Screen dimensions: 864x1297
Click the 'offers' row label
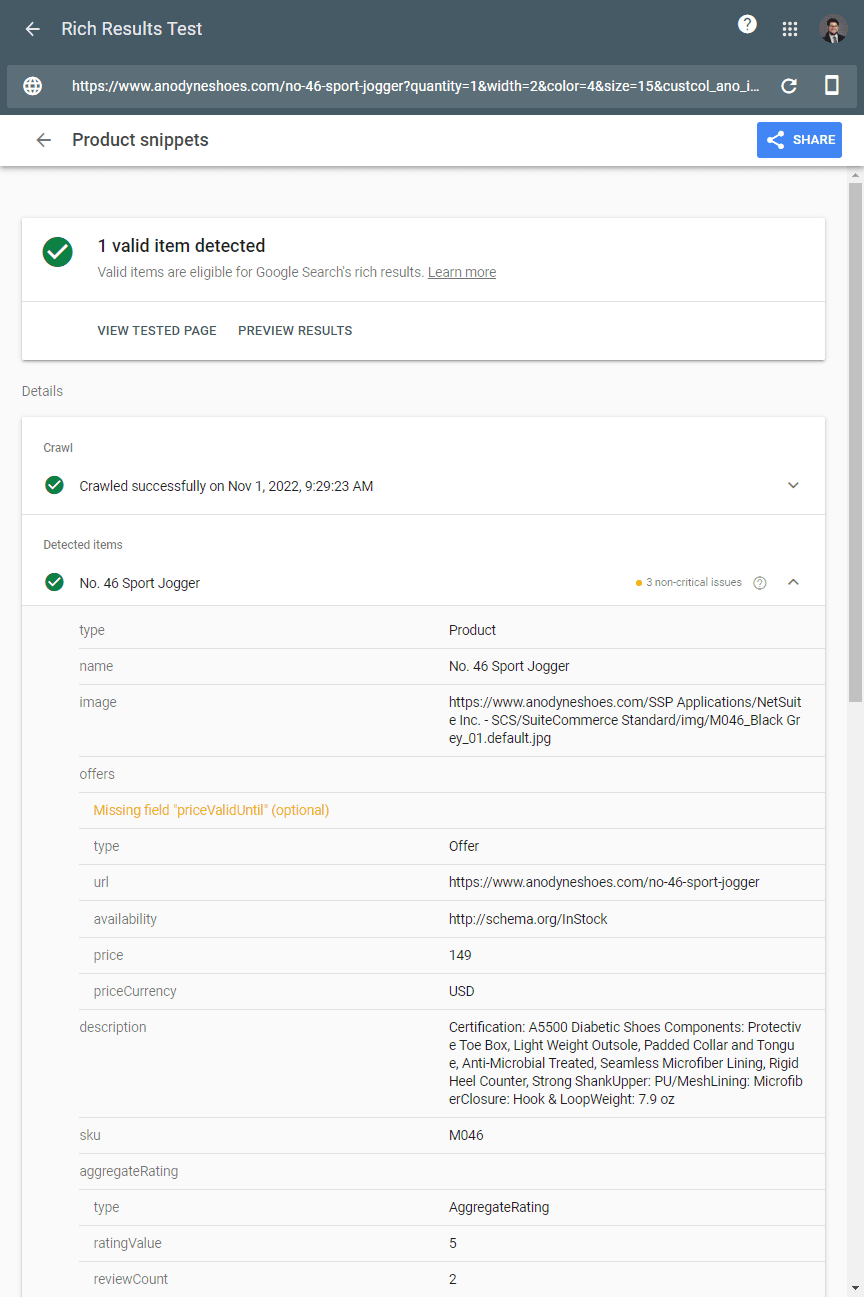tap(97, 774)
